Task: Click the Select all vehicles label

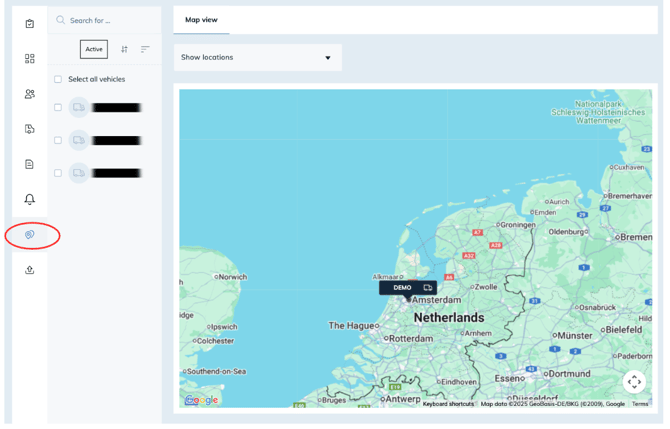Action: coord(97,79)
